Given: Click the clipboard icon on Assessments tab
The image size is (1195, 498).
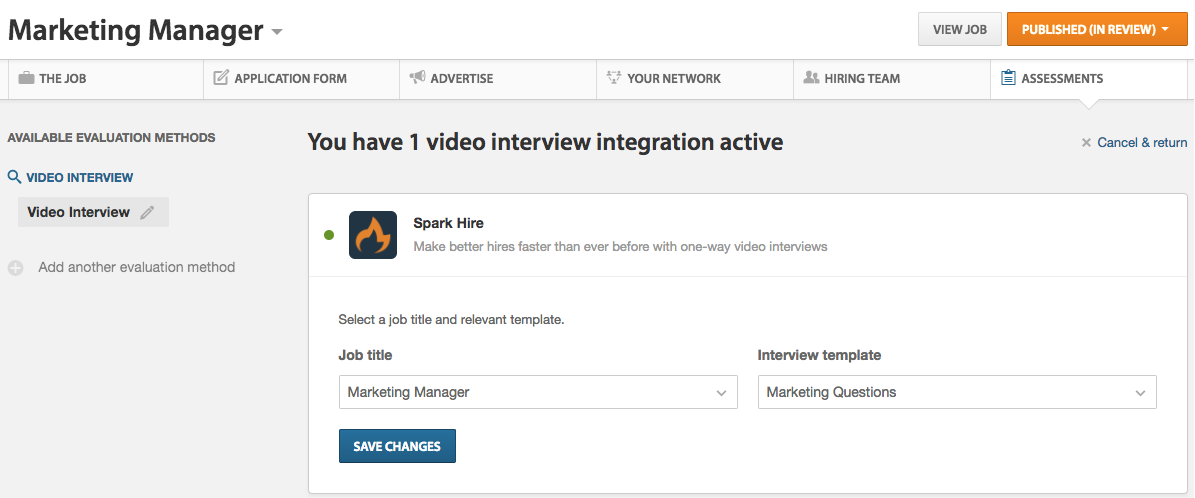Looking at the screenshot, I should tap(1008, 78).
